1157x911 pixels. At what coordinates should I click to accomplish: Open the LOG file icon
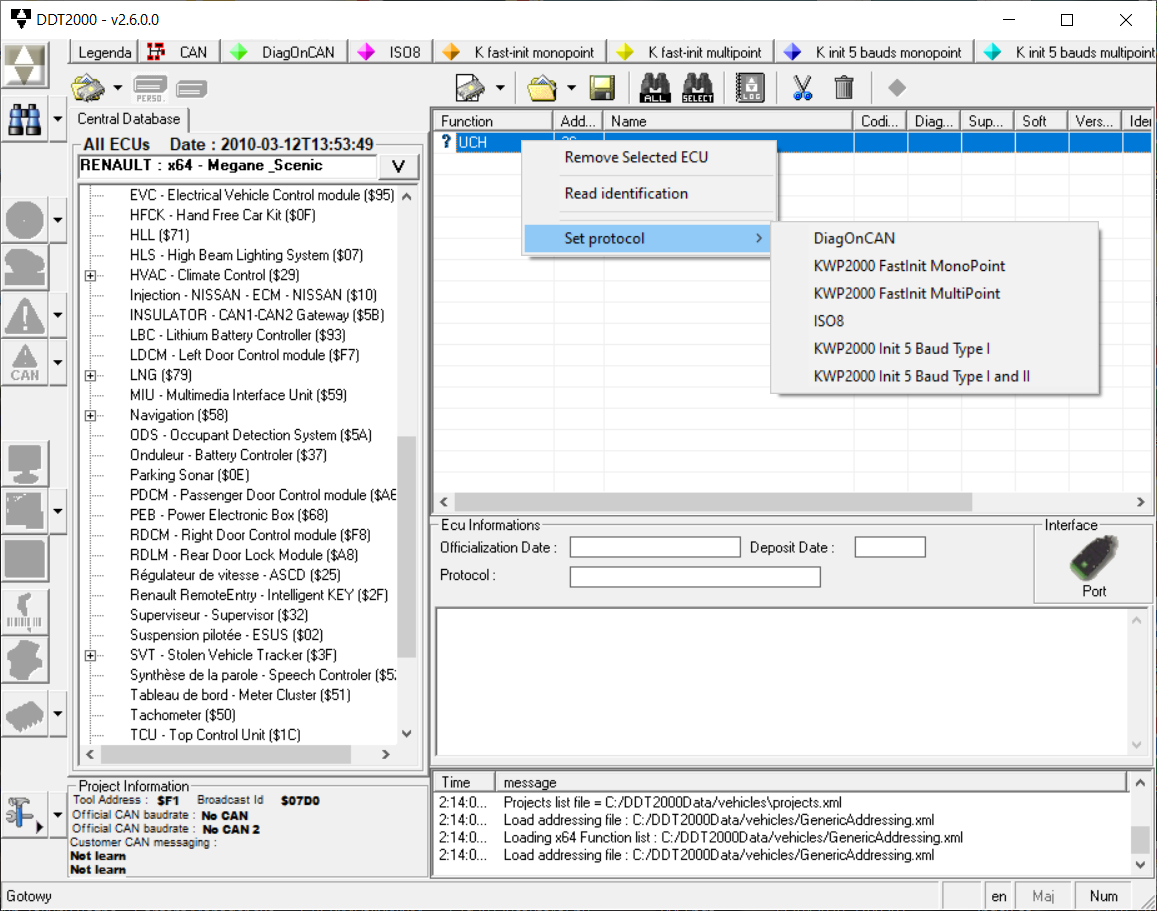click(x=751, y=88)
